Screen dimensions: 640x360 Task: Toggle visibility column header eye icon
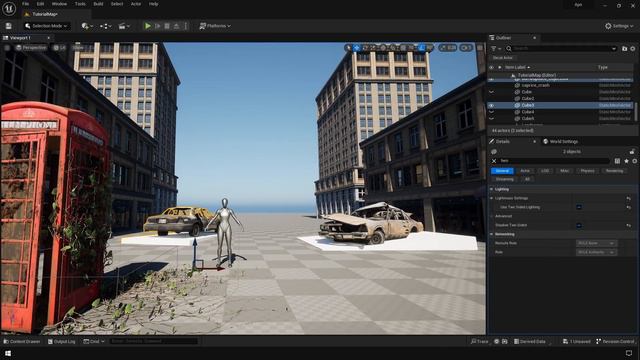491,67
